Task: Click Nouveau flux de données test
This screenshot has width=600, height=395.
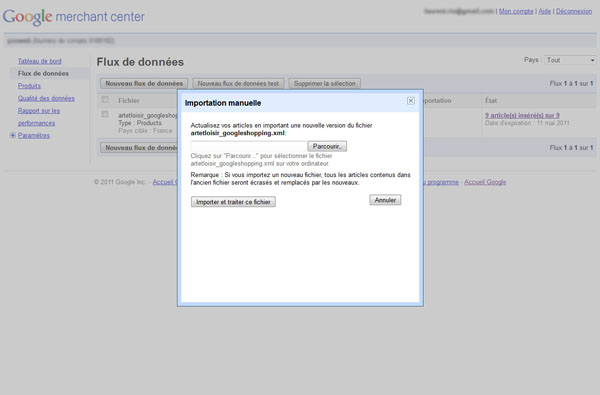Action: [x=238, y=83]
